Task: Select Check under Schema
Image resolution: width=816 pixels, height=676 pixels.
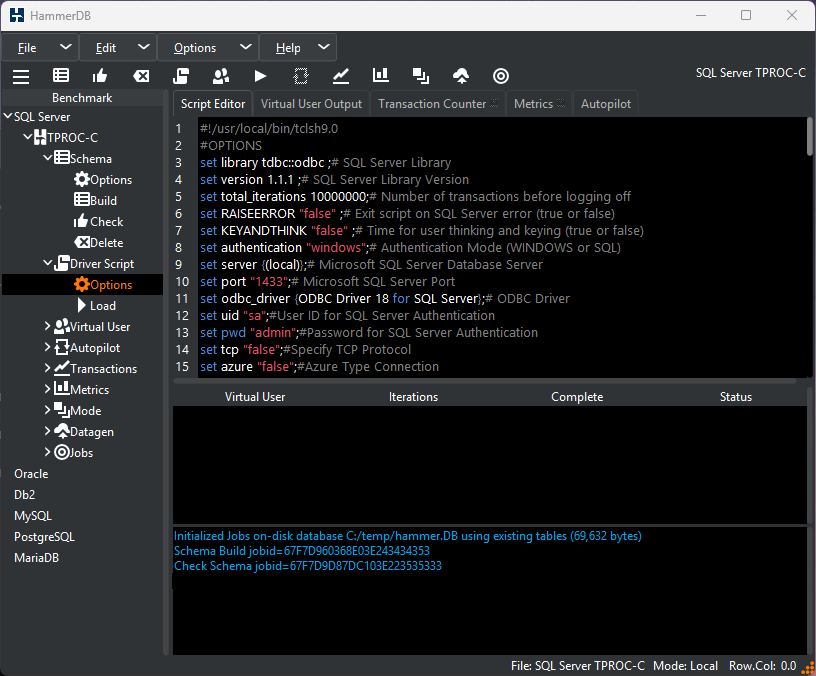Action: 98,222
